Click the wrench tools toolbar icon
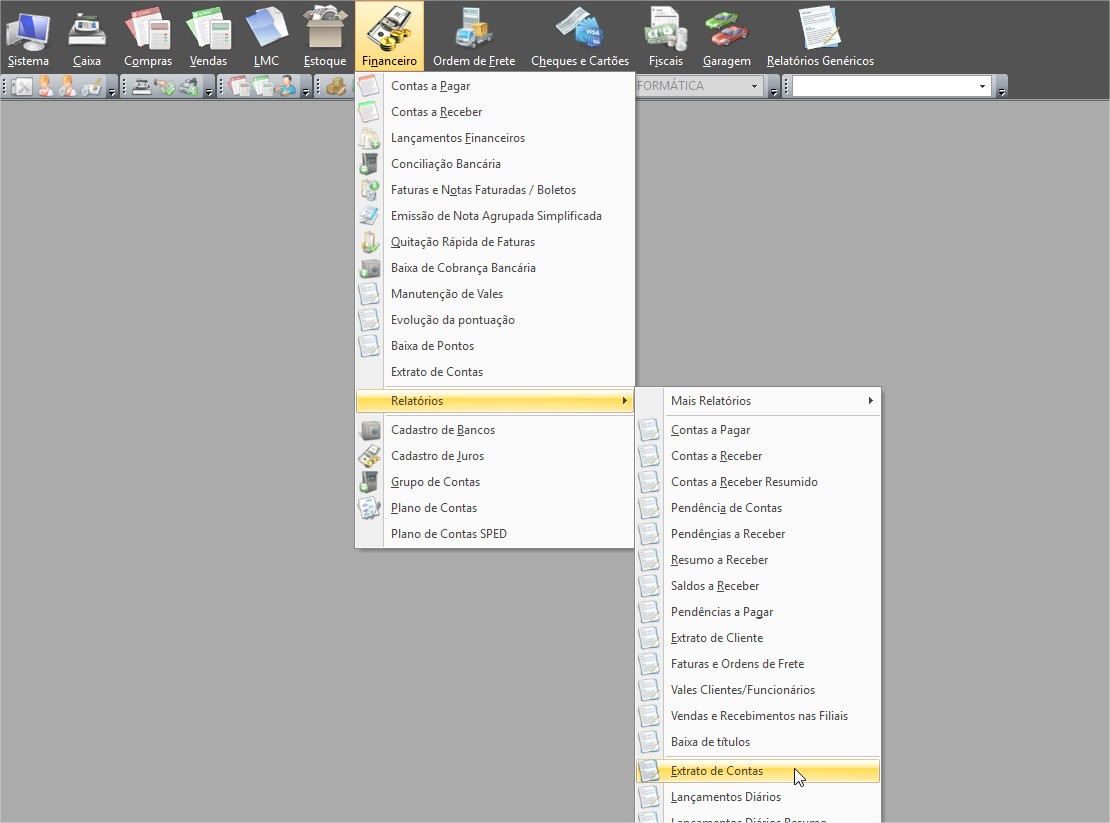1110x823 pixels. point(23,86)
